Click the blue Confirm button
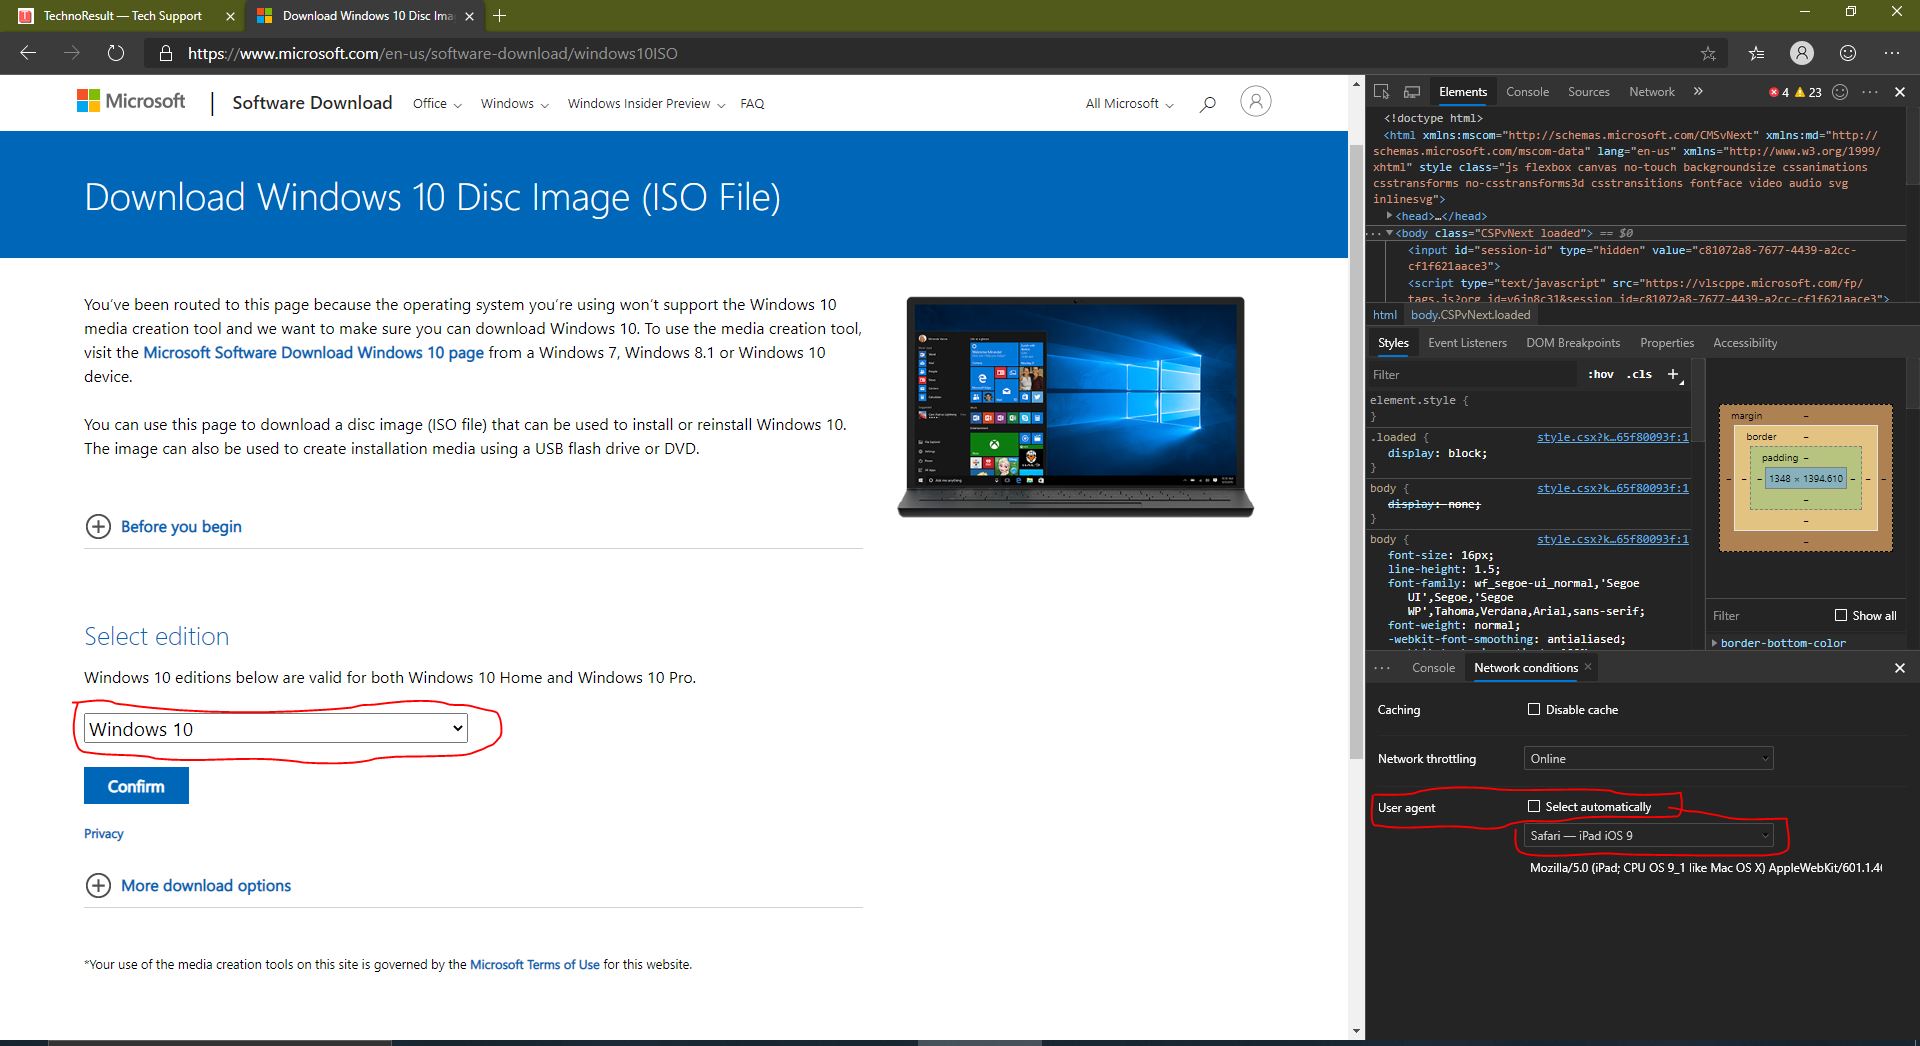1920x1046 pixels. [136, 785]
